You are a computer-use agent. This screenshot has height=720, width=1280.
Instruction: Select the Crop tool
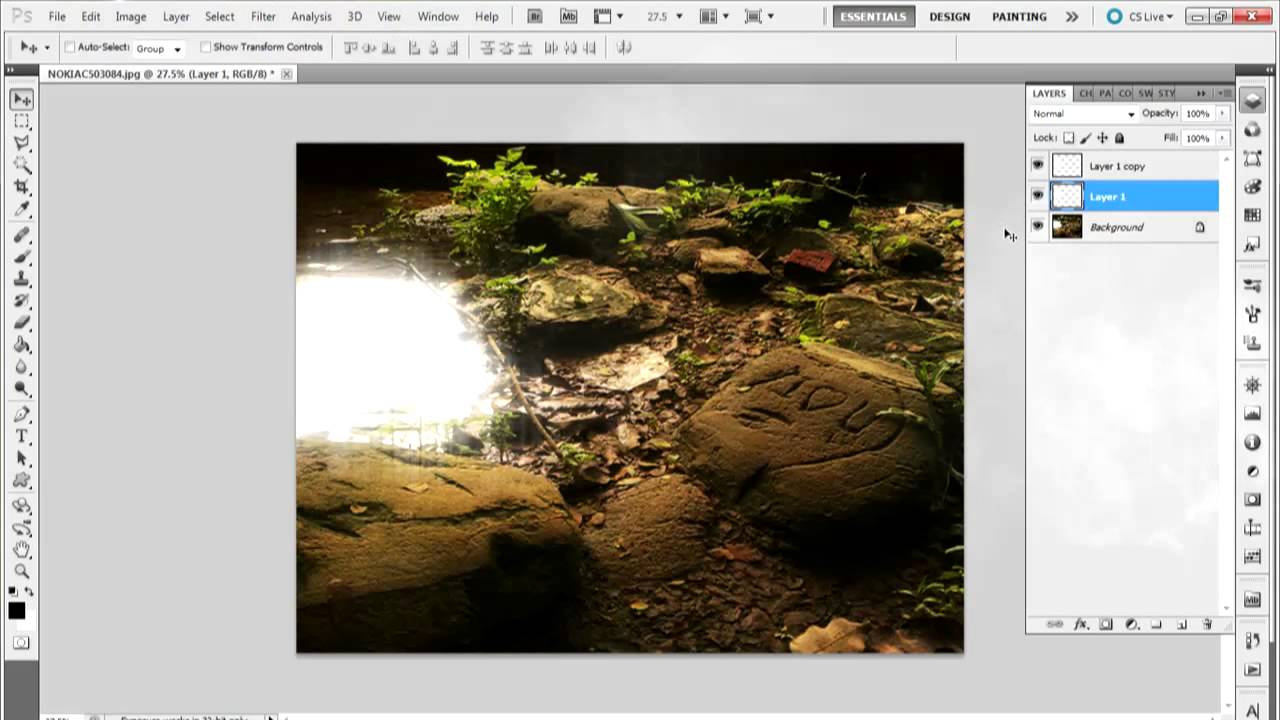pyautogui.click(x=22, y=187)
